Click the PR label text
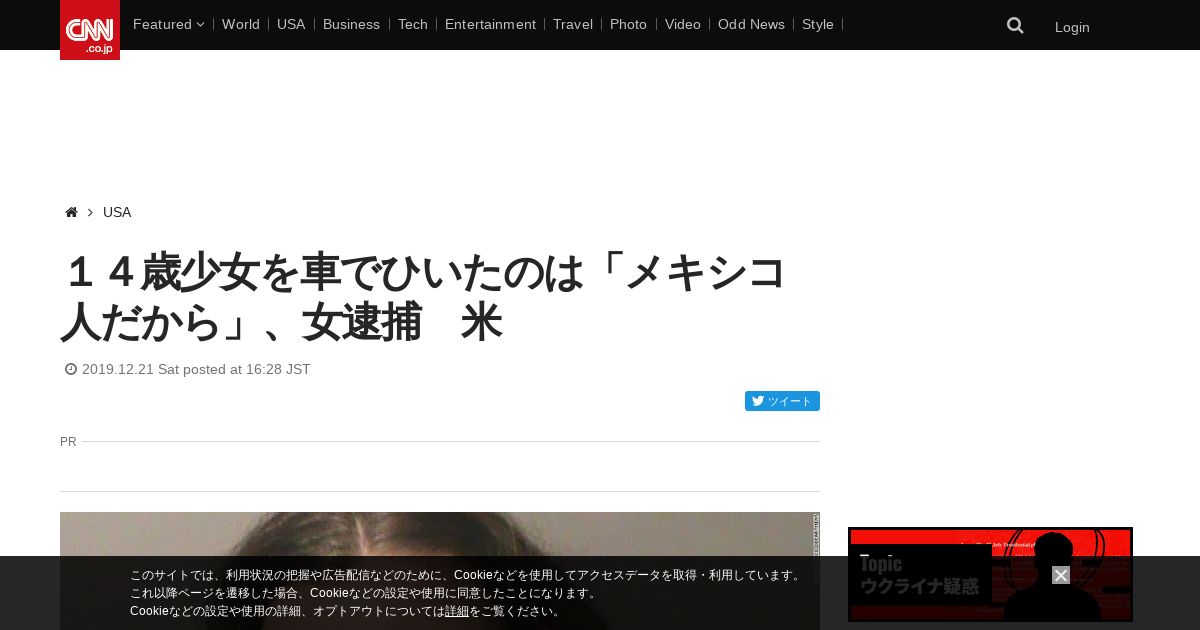The width and height of the screenshot is (1200, 630). (x=68, y=441)
